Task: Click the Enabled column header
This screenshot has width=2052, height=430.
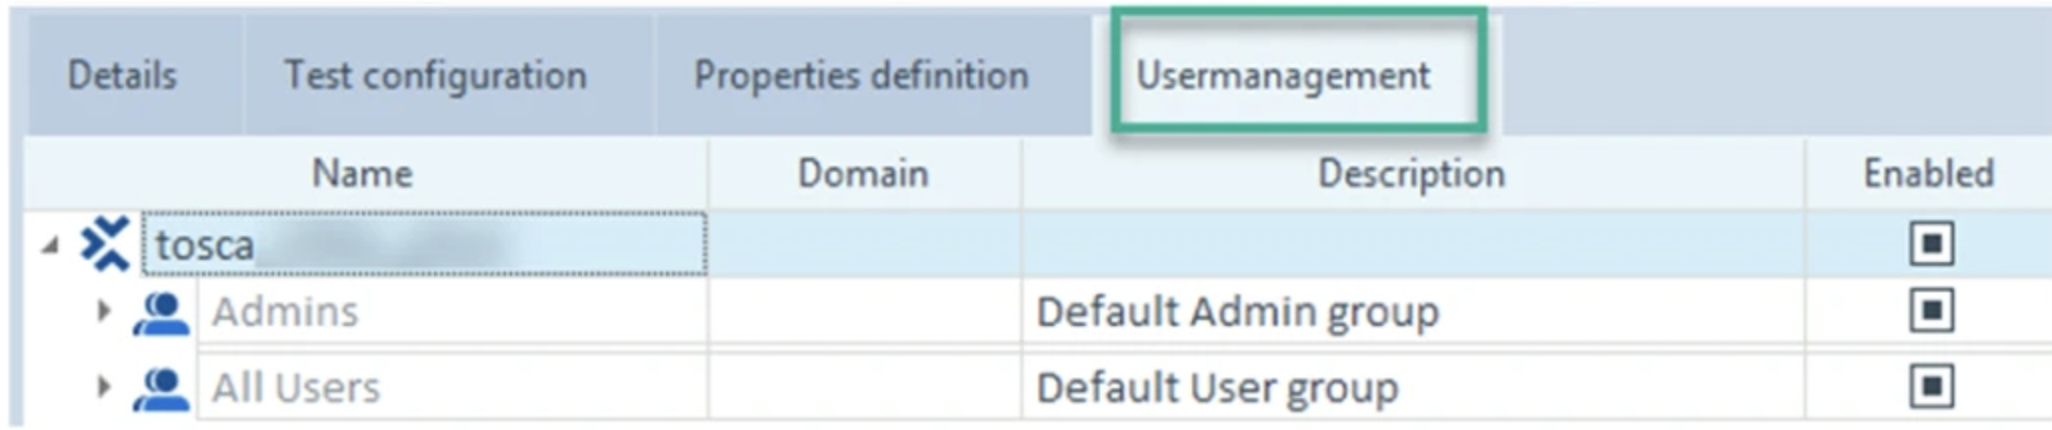Action: pyautogui.click(x=1929, y=174)
